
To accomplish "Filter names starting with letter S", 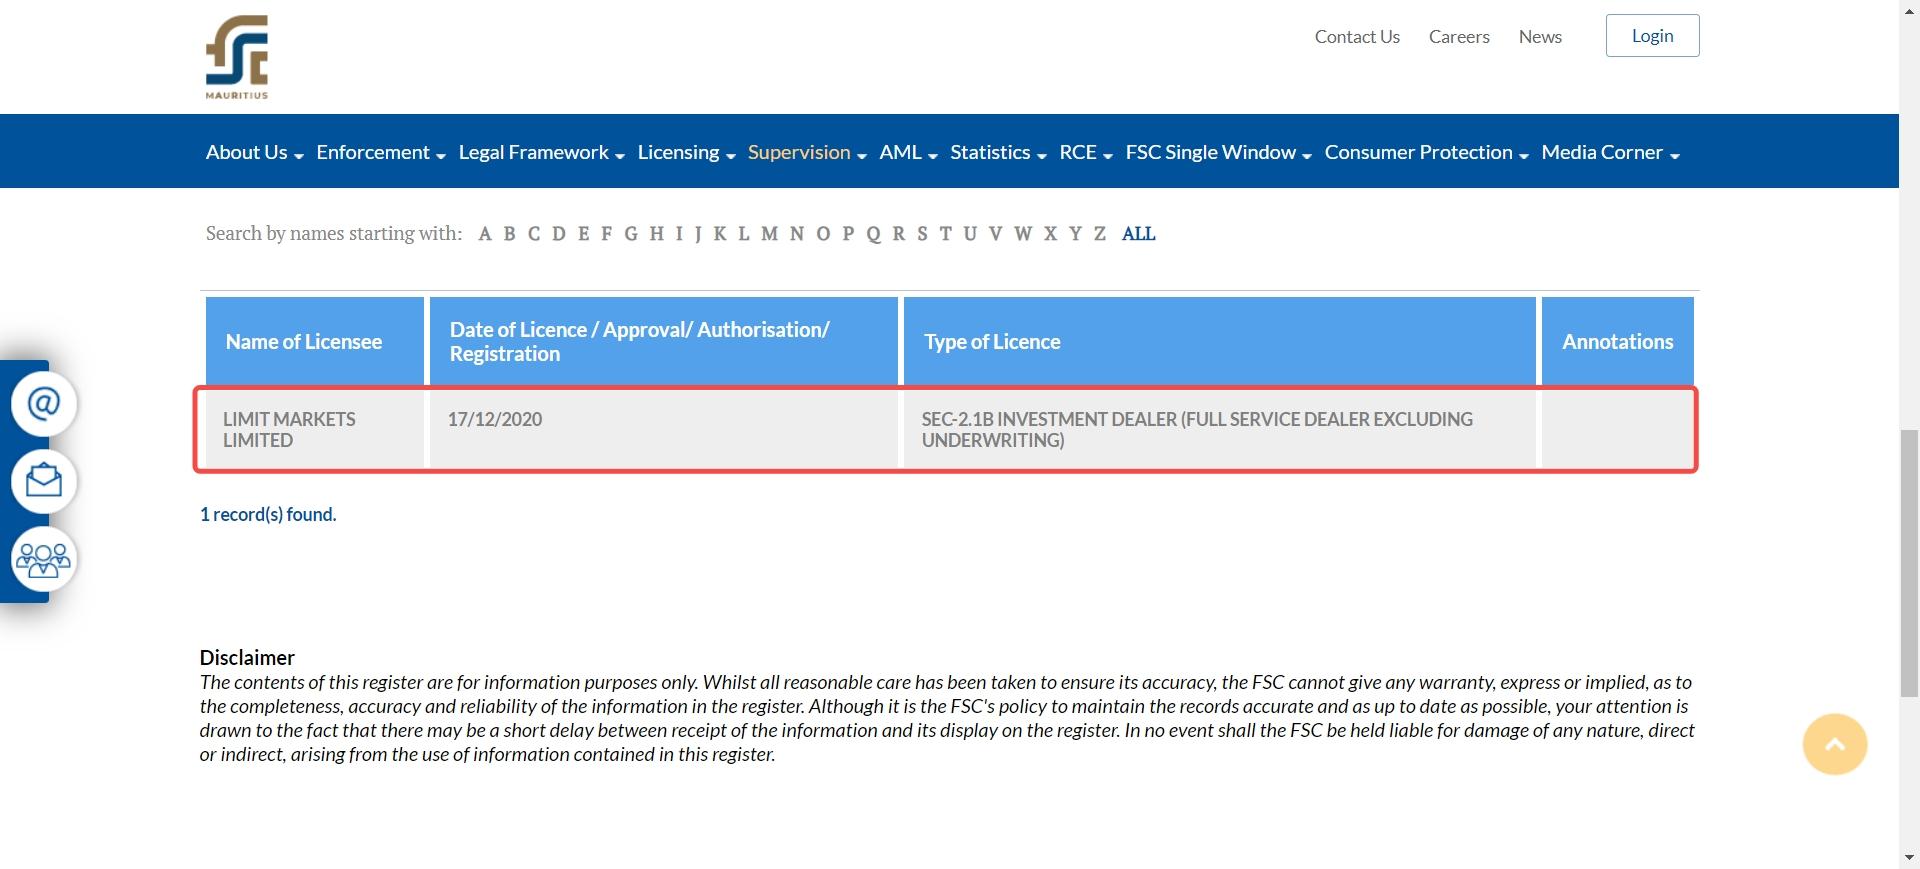I will pos(922,234).
